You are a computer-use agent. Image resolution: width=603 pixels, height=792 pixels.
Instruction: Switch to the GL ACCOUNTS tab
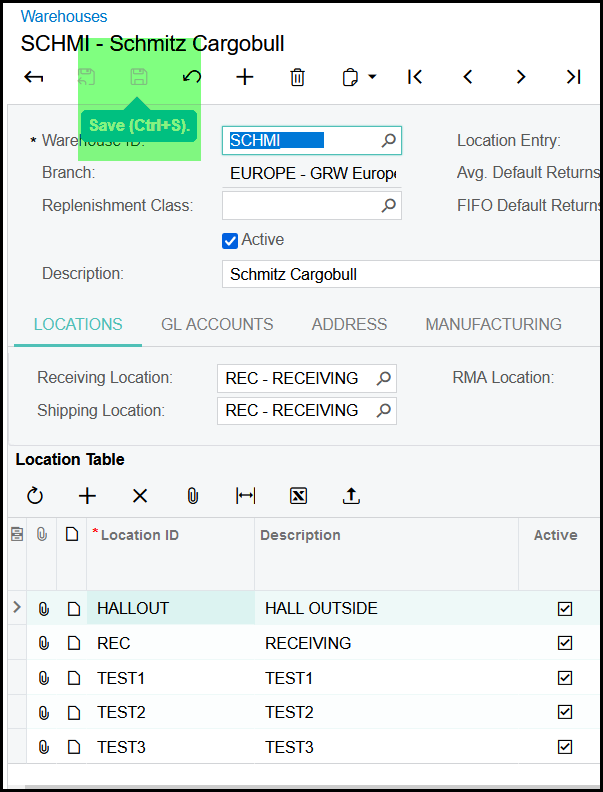[217, 324]
